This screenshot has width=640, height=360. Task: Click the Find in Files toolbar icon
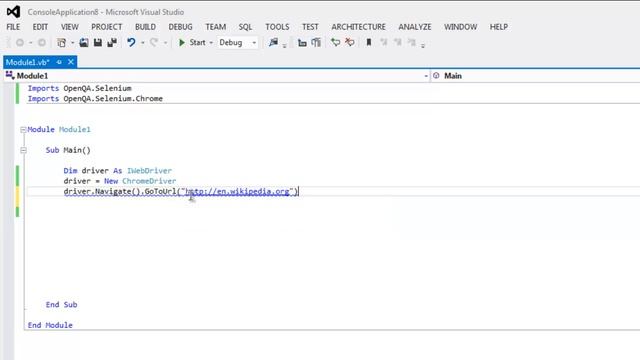(273, 42)
